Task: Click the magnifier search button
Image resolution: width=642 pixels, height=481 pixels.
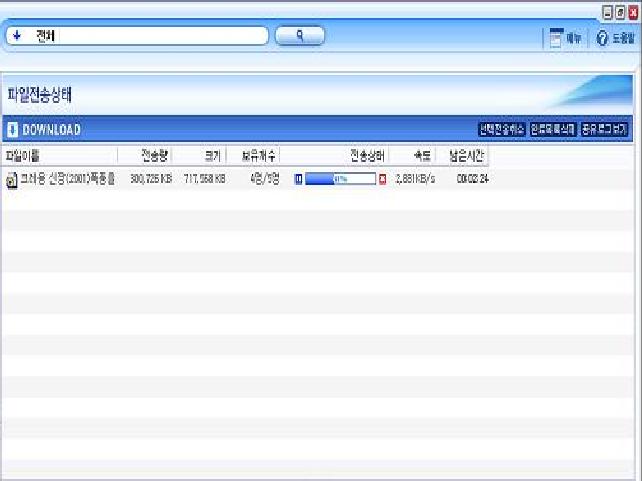Action: click(299, 36)
